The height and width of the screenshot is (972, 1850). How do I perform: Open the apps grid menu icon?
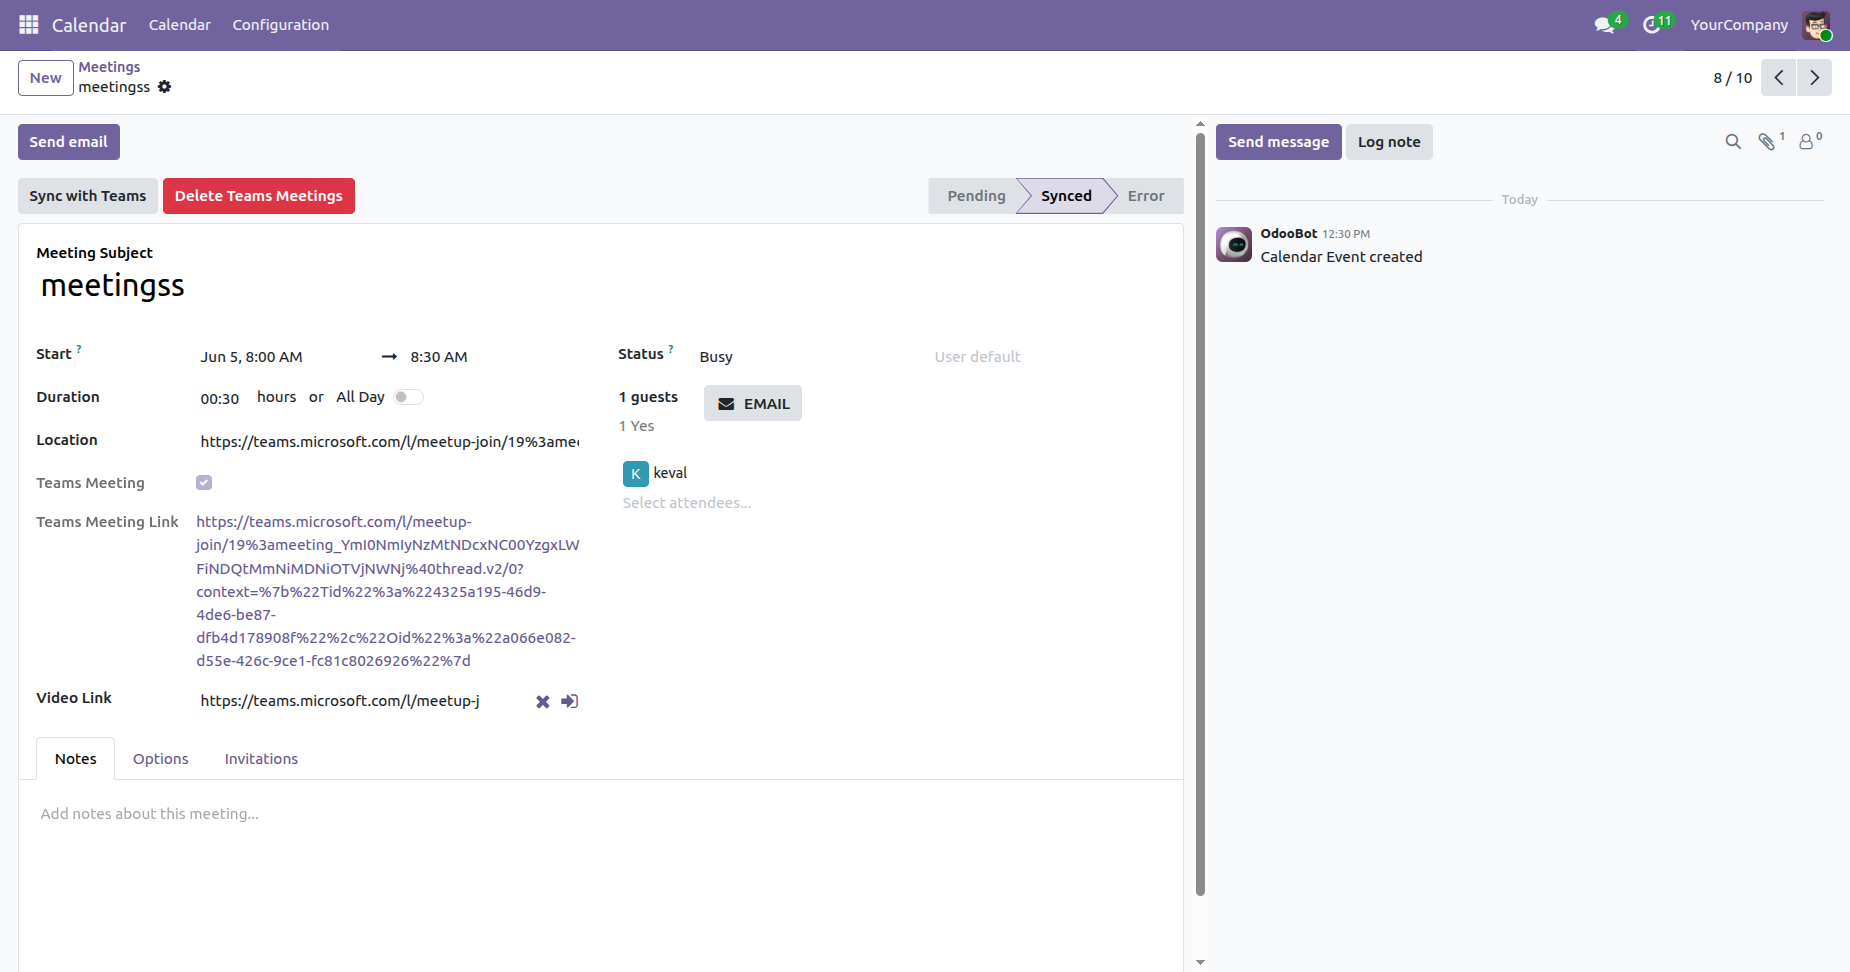pyautogui.click(x=29, y=25)
